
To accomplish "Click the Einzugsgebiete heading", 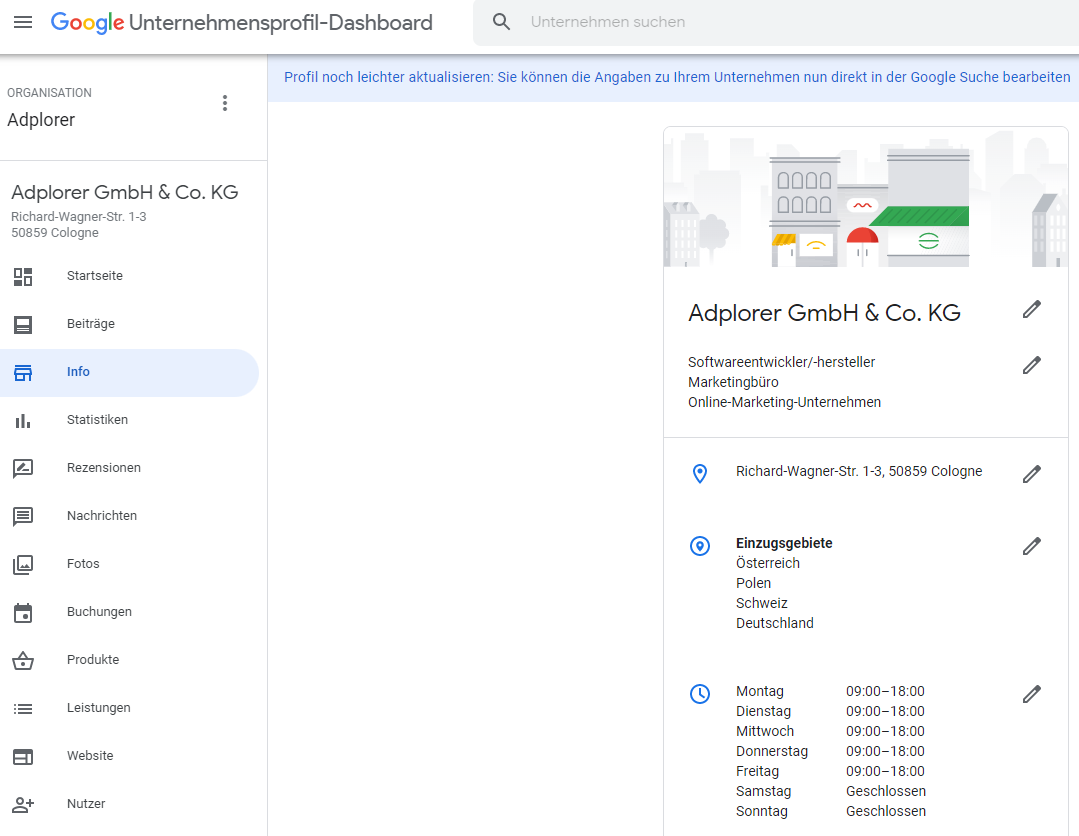I will pos(784,543).
